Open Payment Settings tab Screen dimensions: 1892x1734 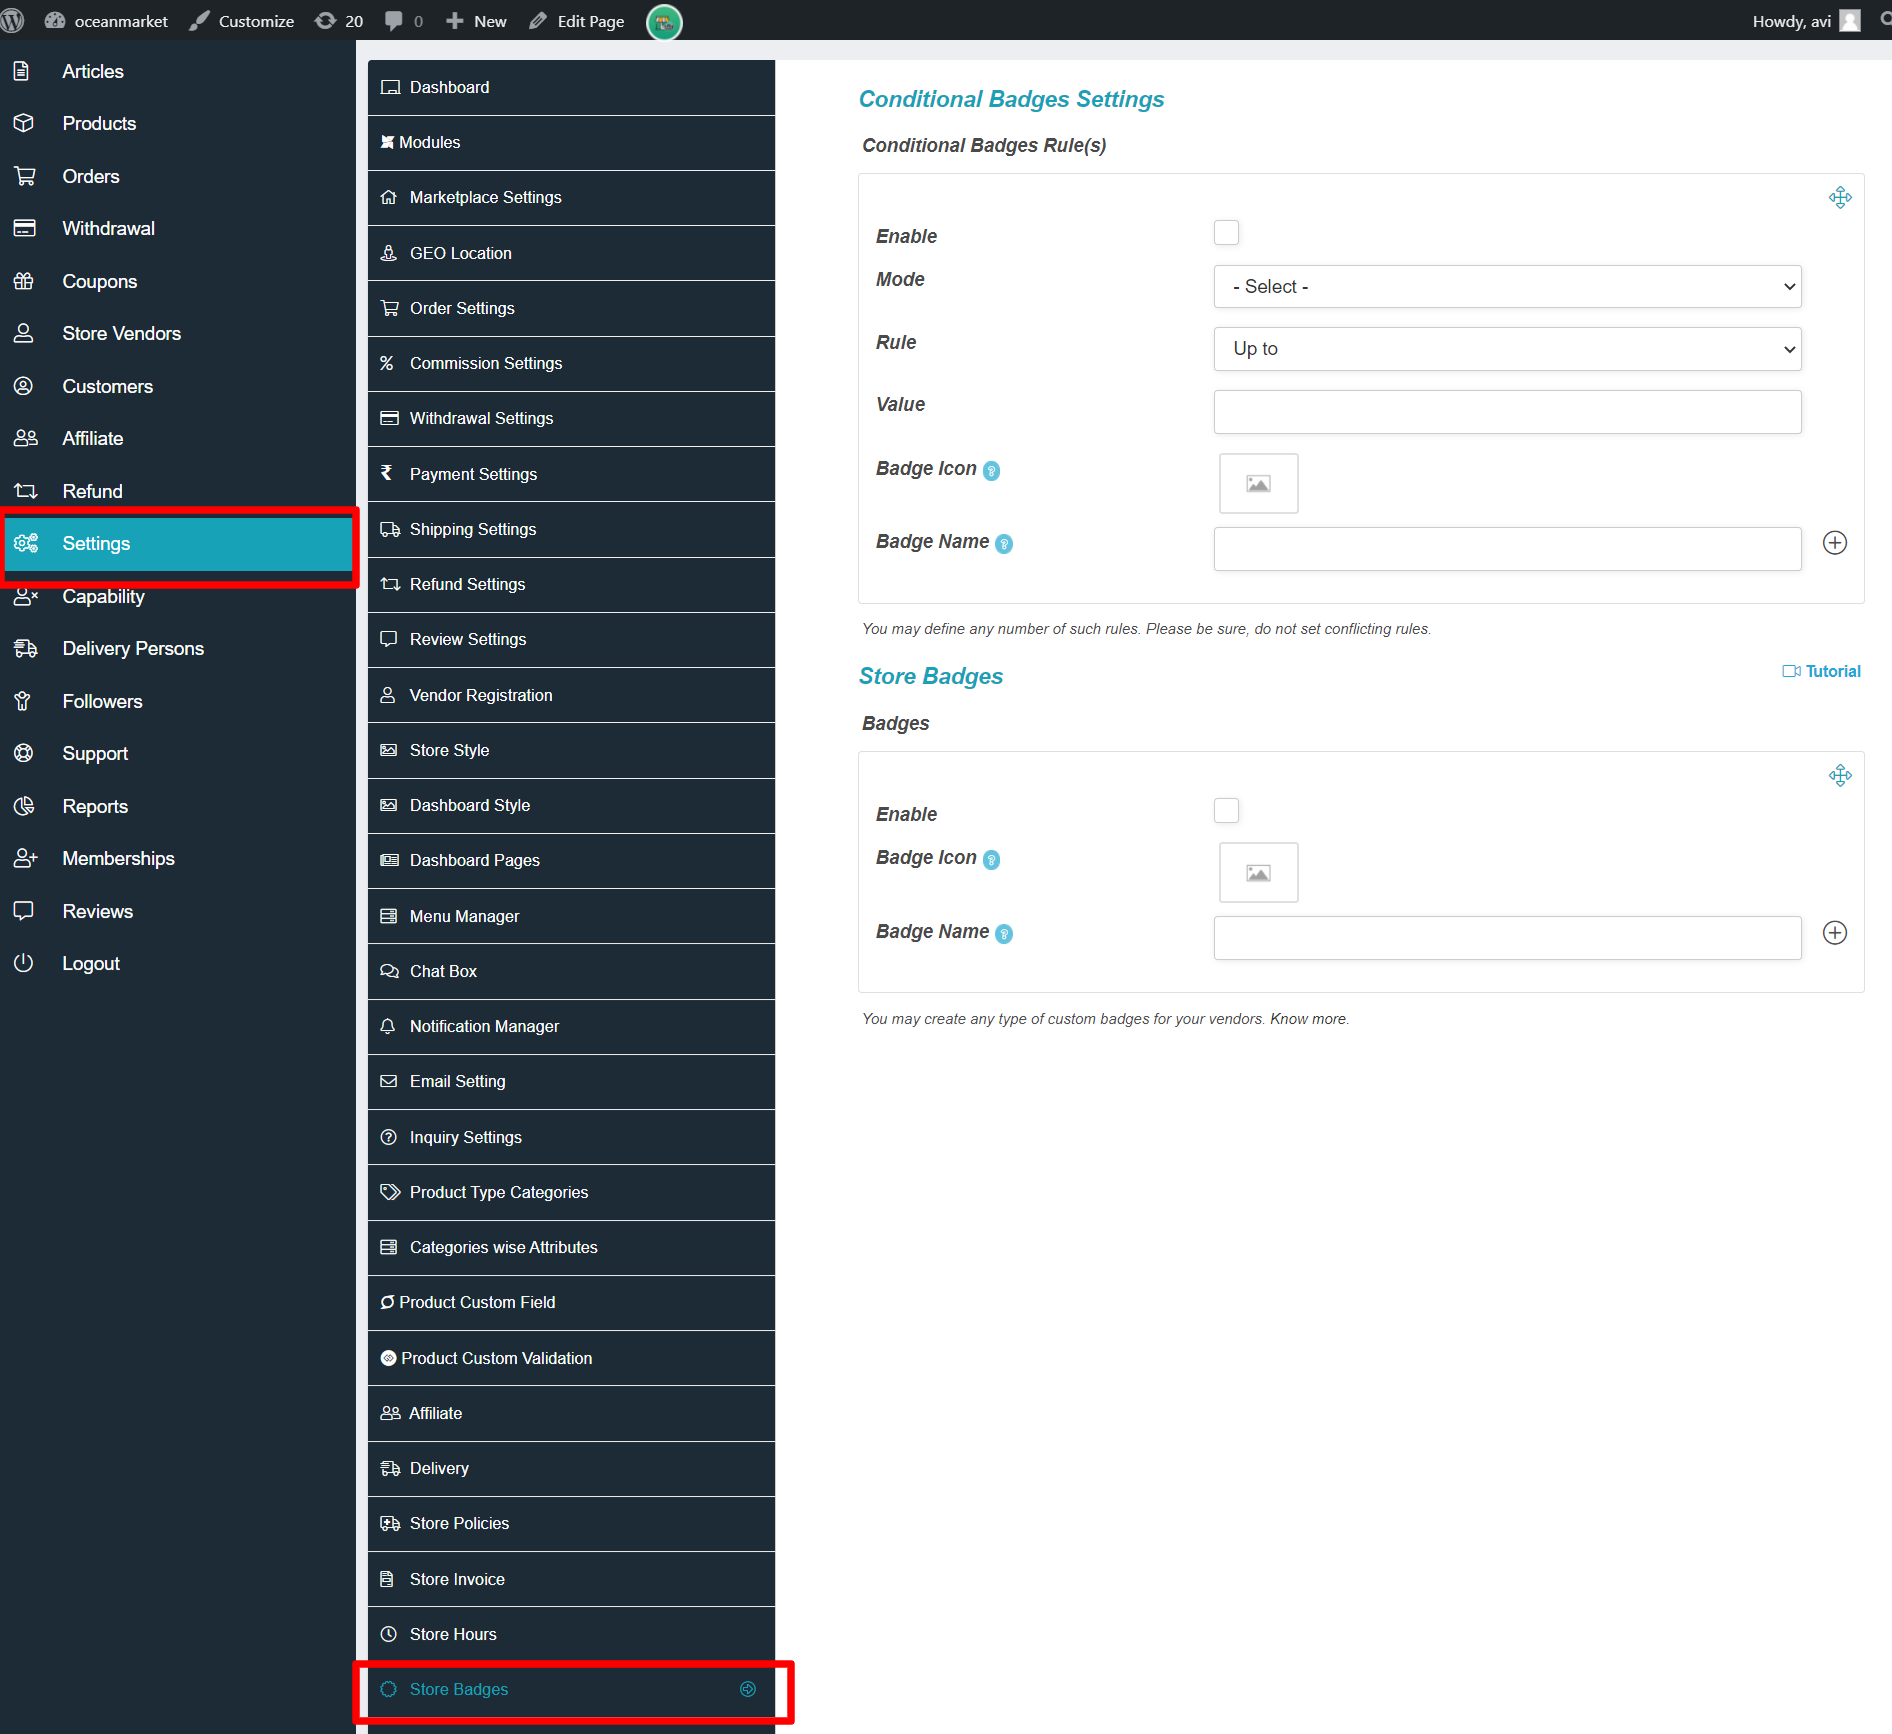[x=571, y=474]
